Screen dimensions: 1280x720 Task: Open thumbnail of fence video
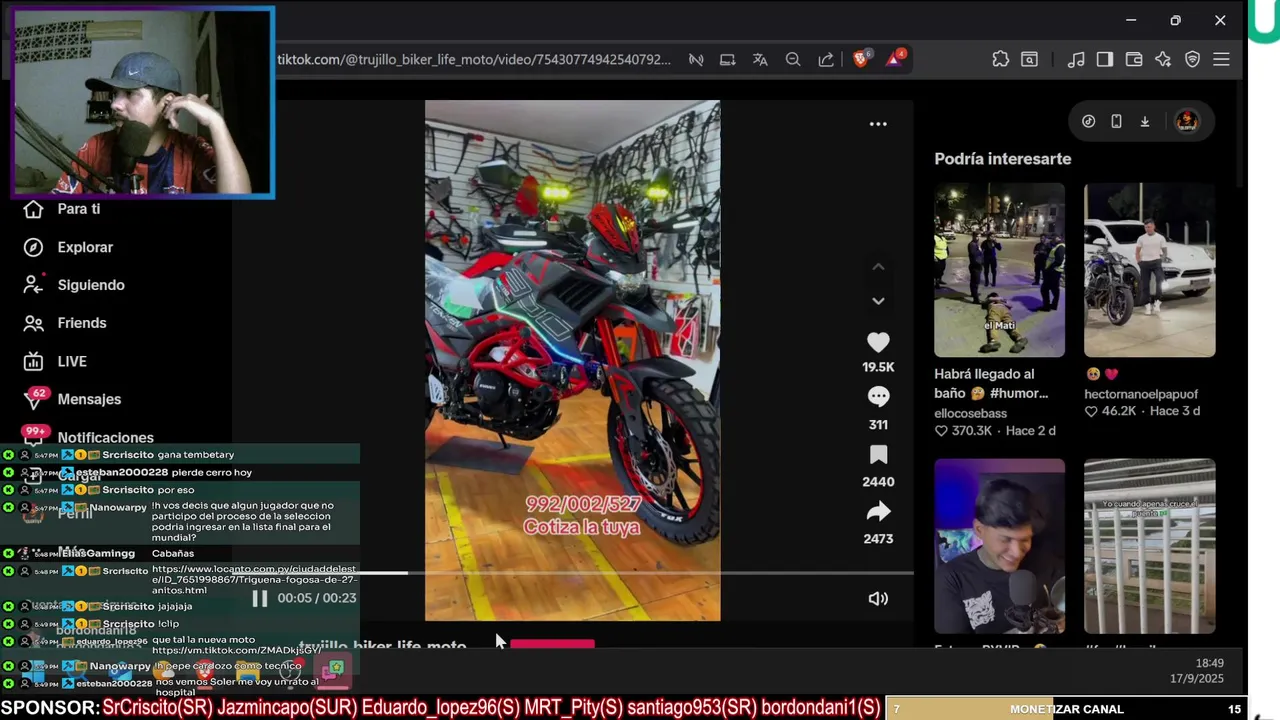click(x=1149, y=546)
